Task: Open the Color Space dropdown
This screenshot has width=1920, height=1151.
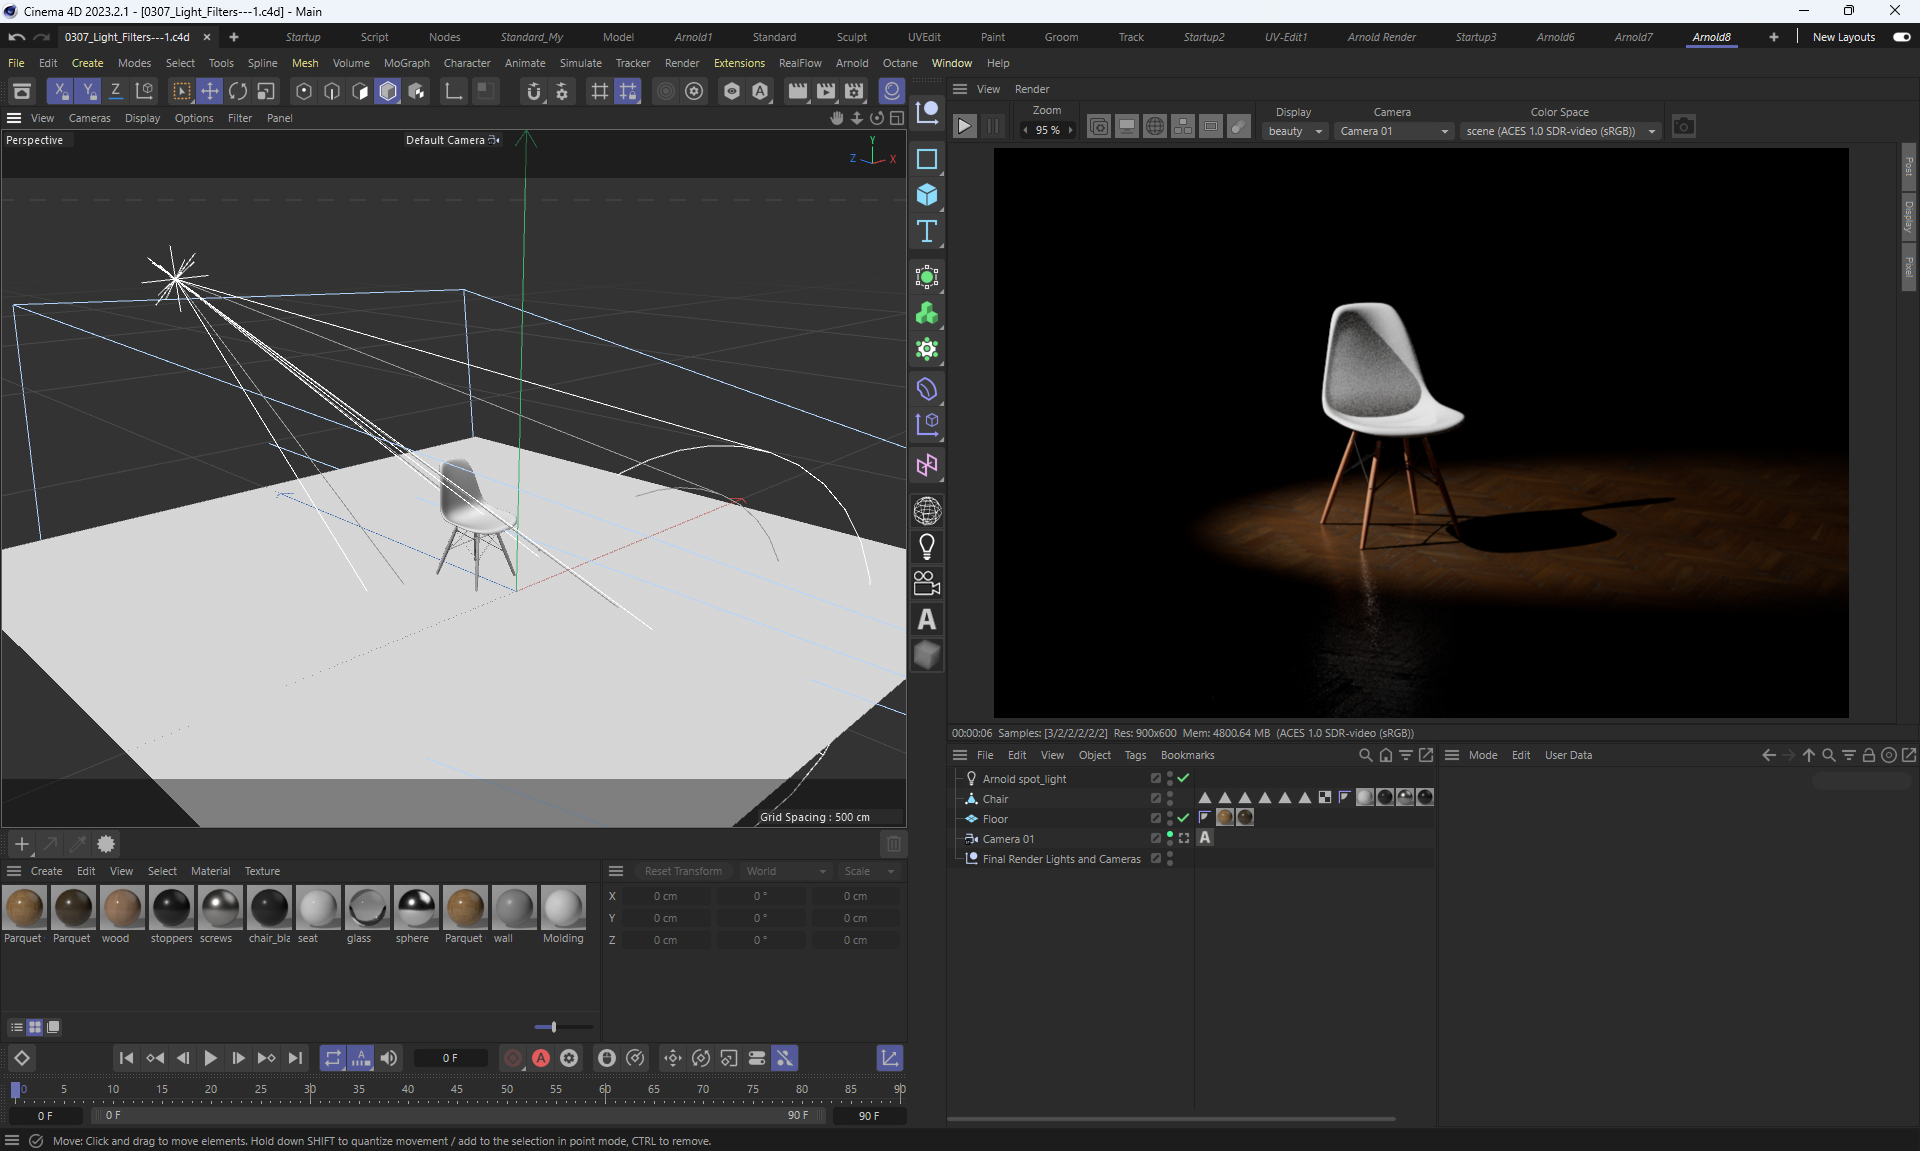Action: (x=1560, y=131)
